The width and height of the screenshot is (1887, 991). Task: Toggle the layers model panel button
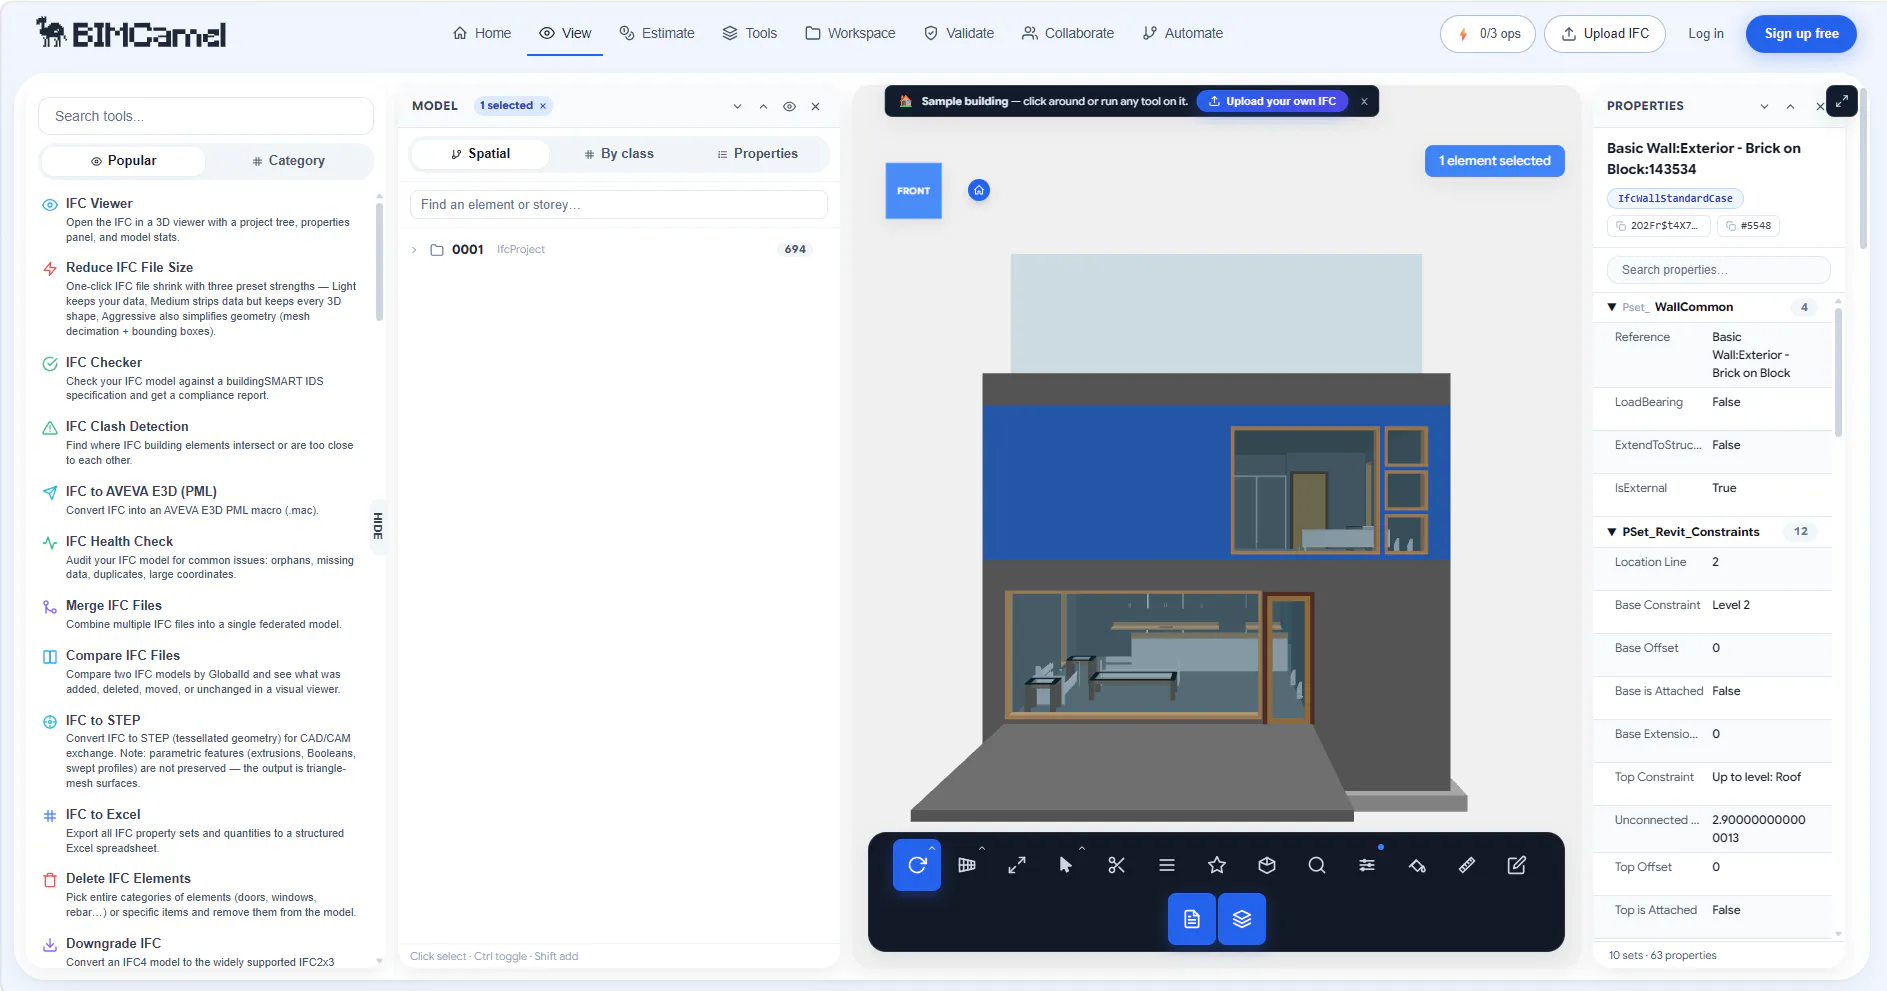(1242, 919)
